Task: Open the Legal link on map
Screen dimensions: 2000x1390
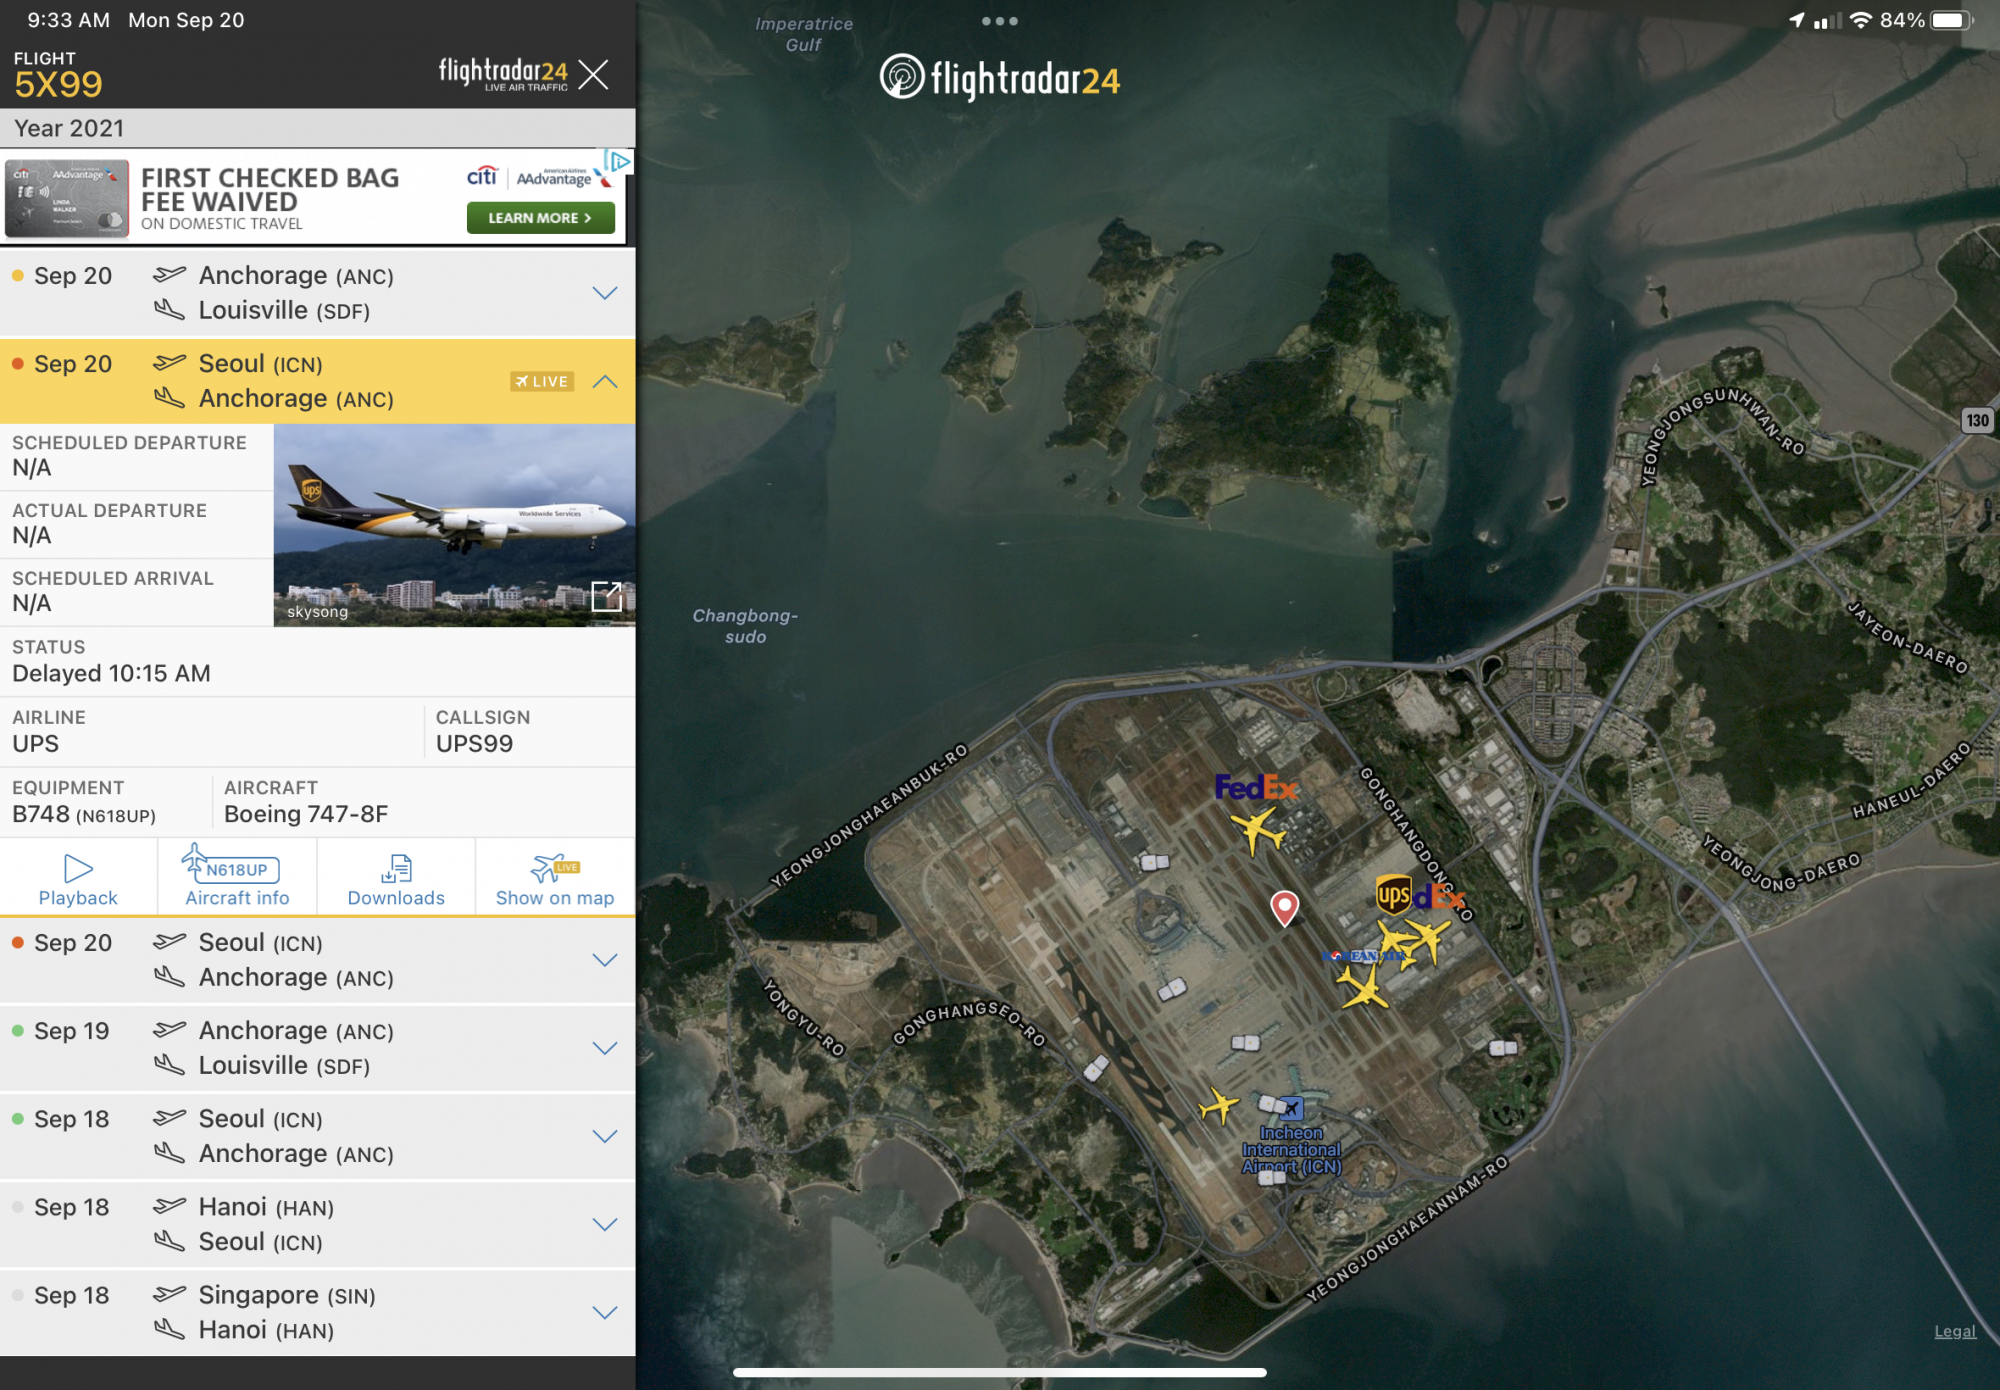Action: (x=1954, y=1331)
